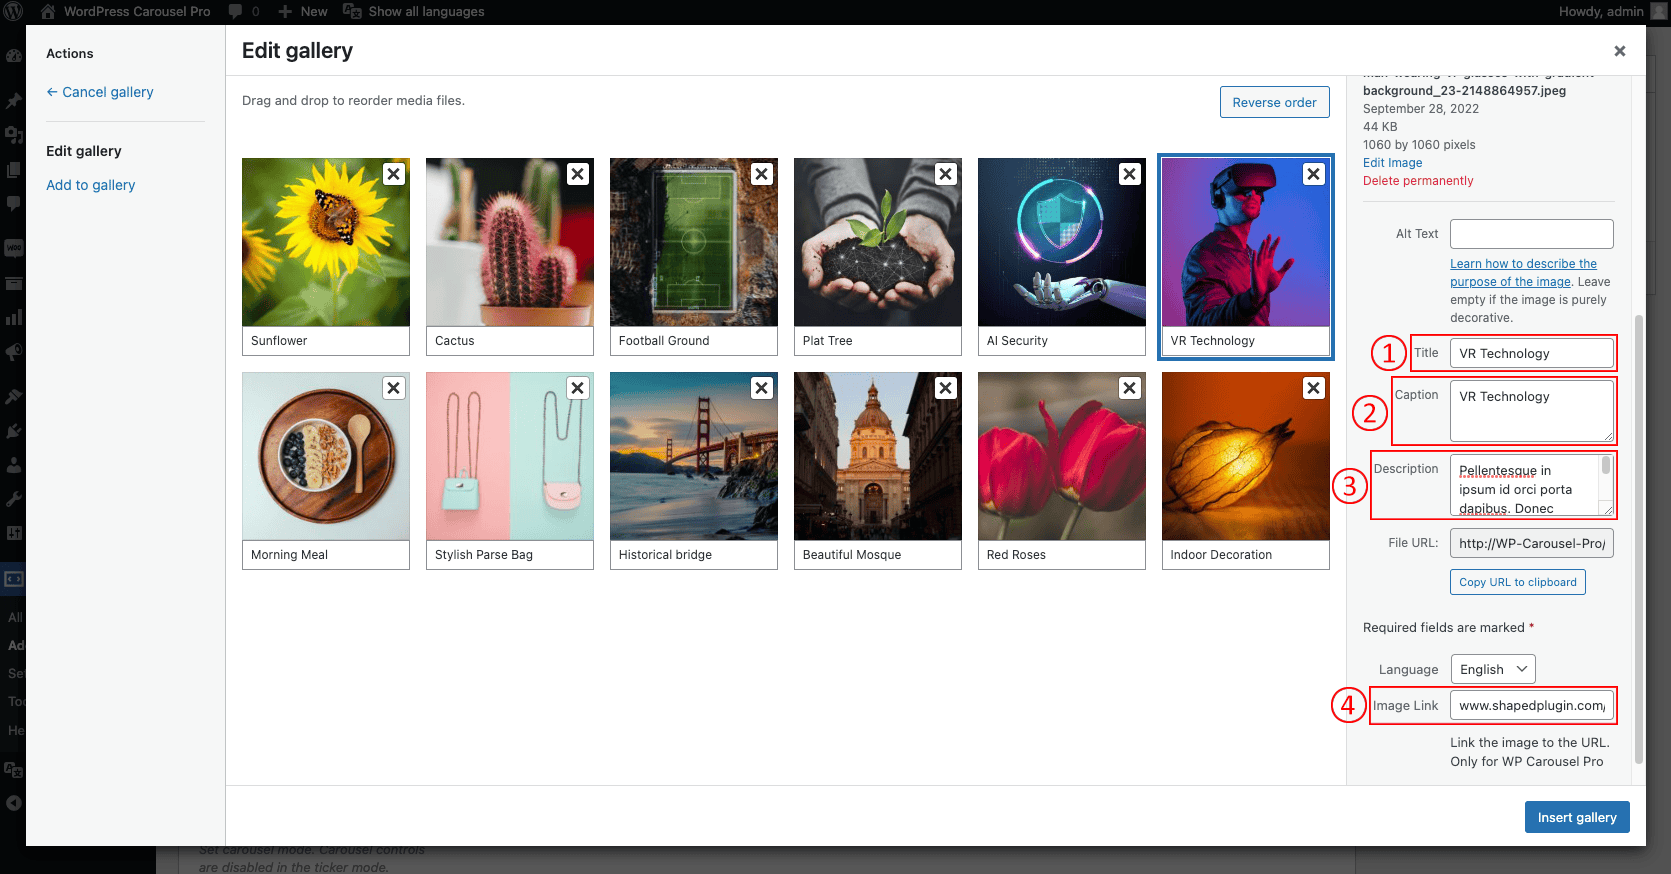Remove the Sunflower image from gallery
Image resolution: width=1671 pixels, height=874 pixels.
click(394, 174)
